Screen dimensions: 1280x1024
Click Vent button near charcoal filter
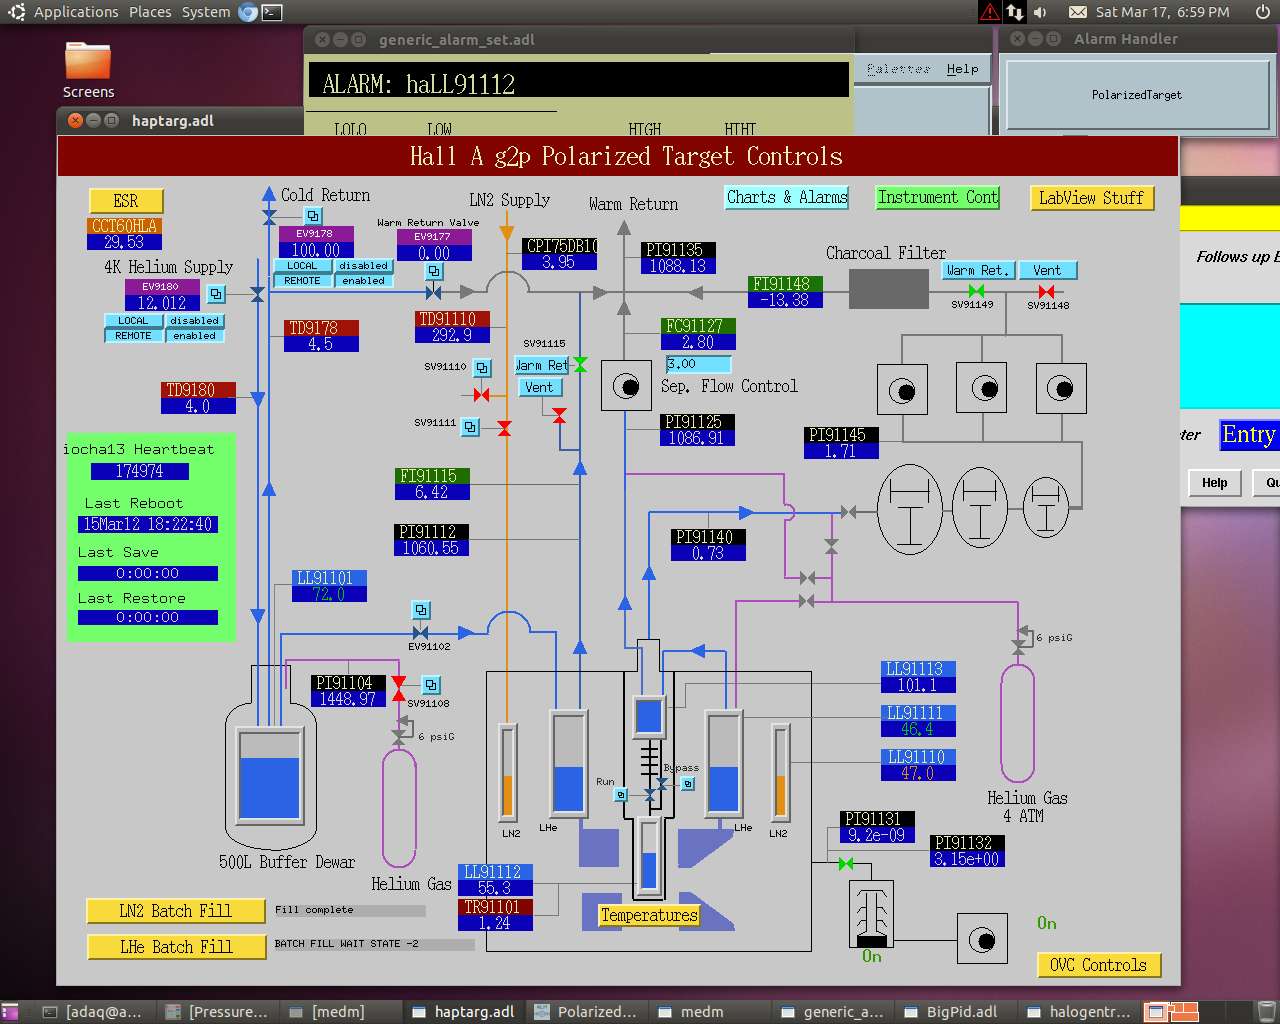[1048, 270]
